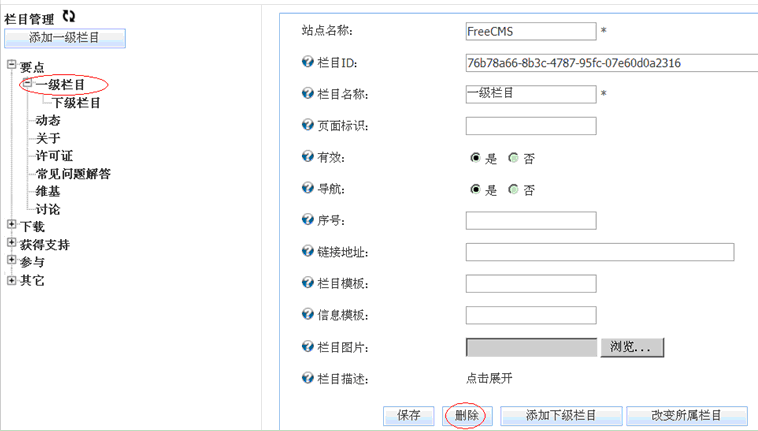Select 关于 in the tree
Image resolution: width=758 pixels, height=431 pixels.
click(47, 139)
